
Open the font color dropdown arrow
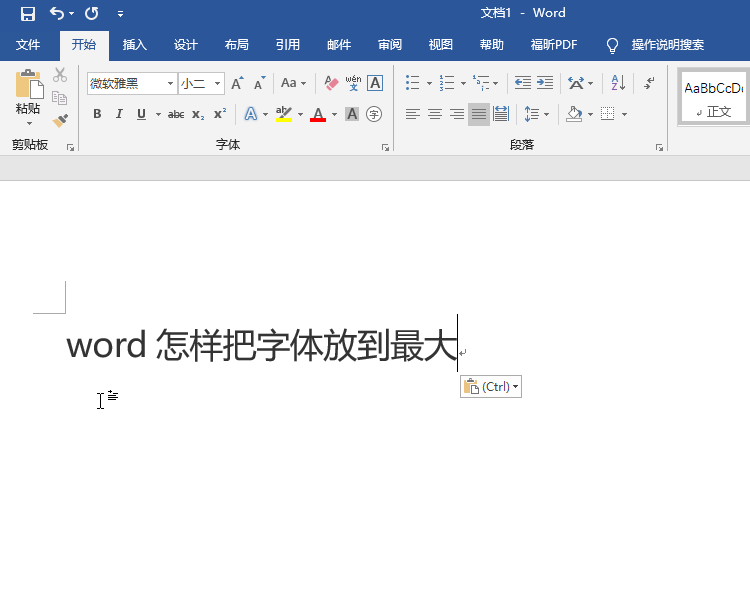pyautogui.click(x=334, y=114)
